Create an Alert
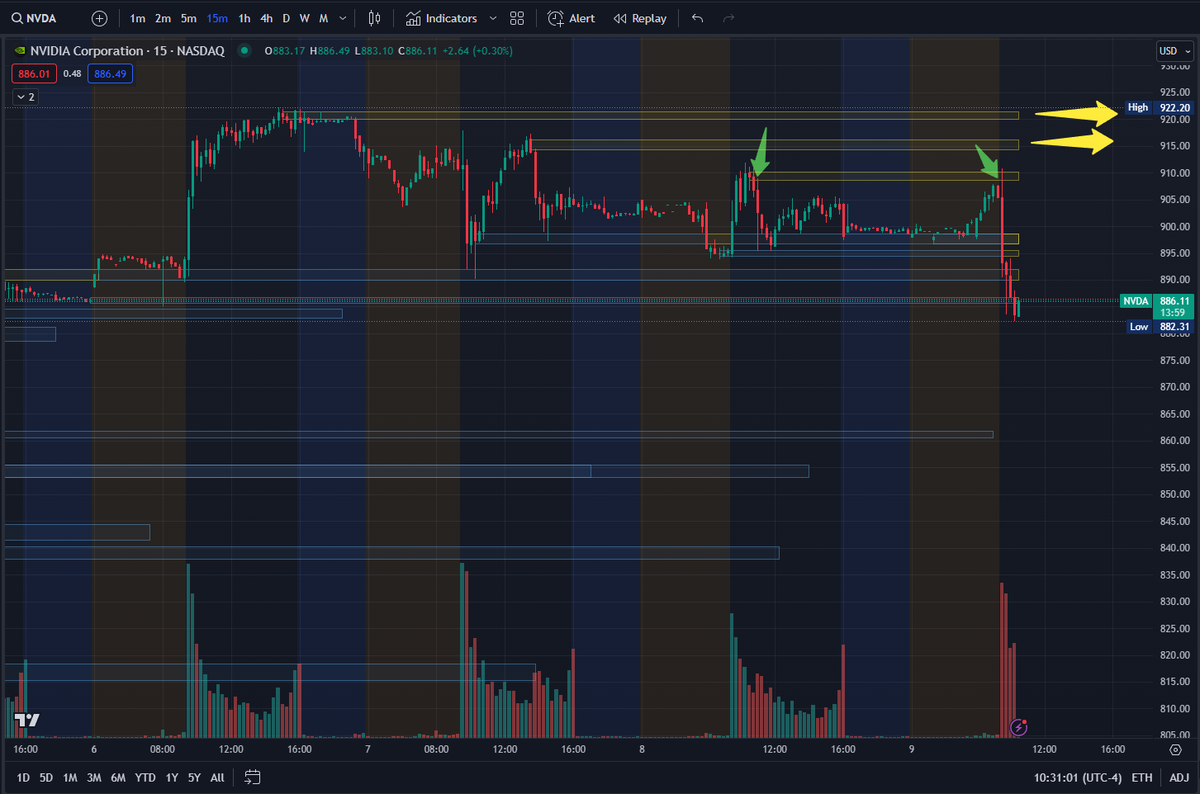1200x794 pixels. pyautogui.click(x=571, y=18)
